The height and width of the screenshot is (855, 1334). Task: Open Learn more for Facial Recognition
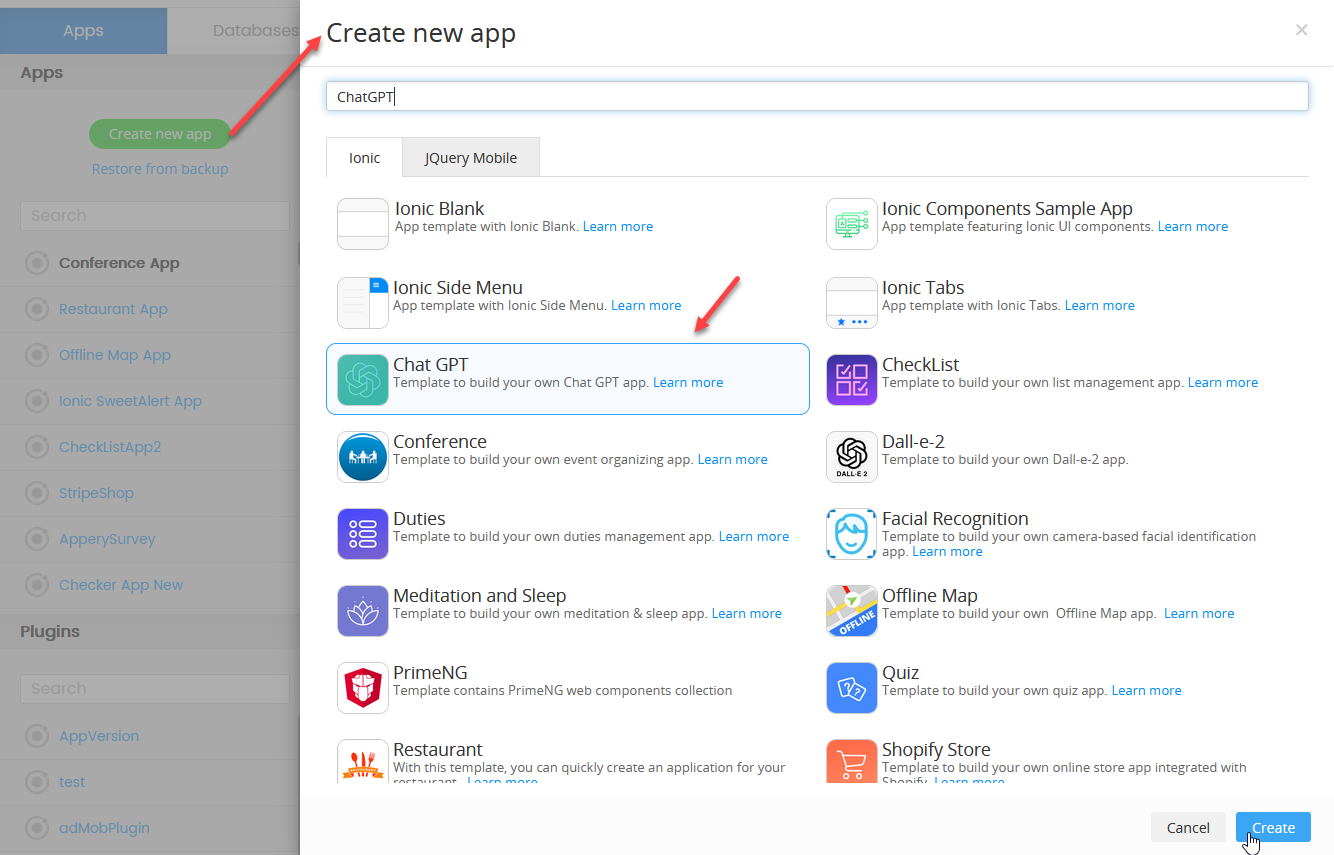[x=947, y=551]
